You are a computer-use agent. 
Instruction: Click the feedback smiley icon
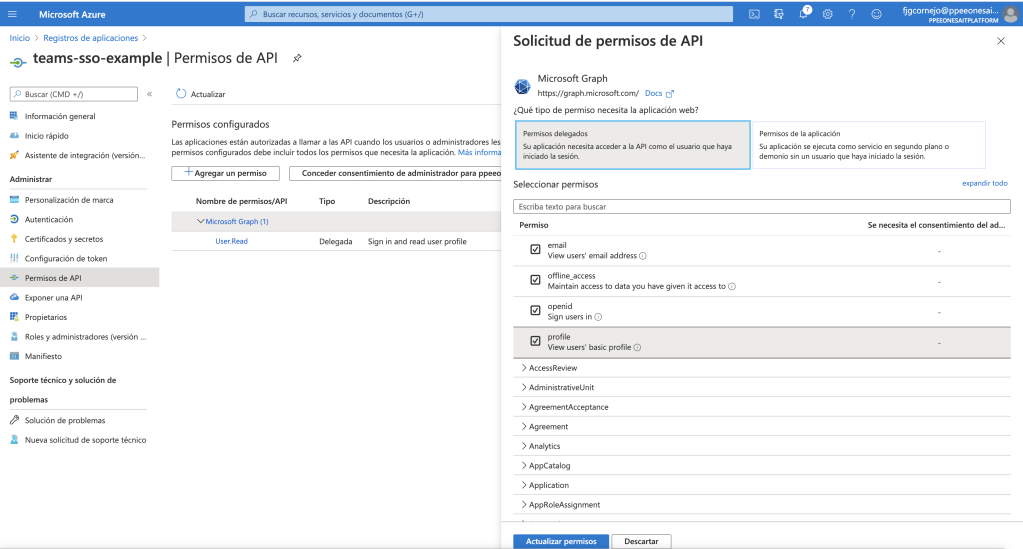[x=877, y=14]
